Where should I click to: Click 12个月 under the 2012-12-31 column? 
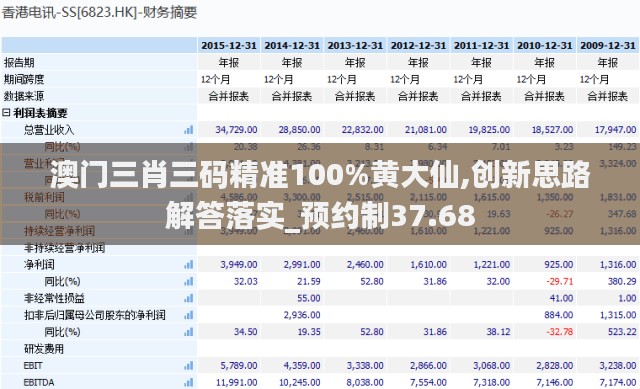click(405, 79)
